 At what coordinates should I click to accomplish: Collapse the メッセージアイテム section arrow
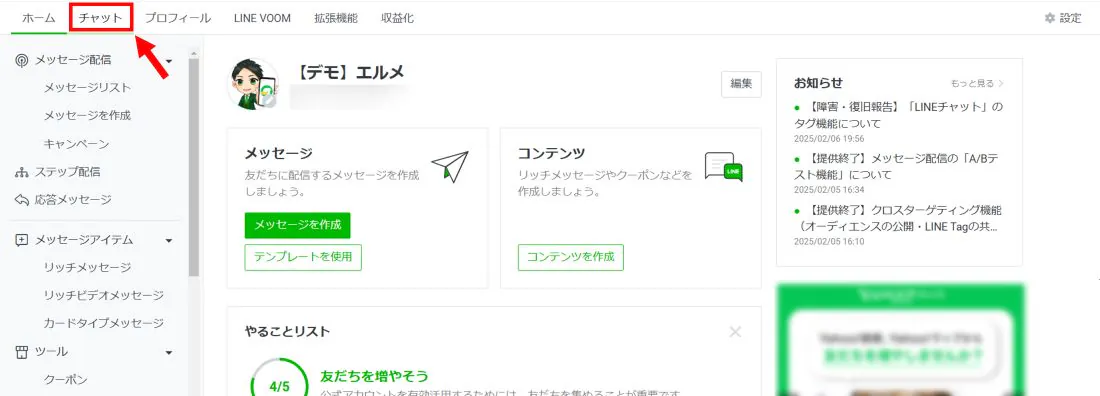pos(169,241)
